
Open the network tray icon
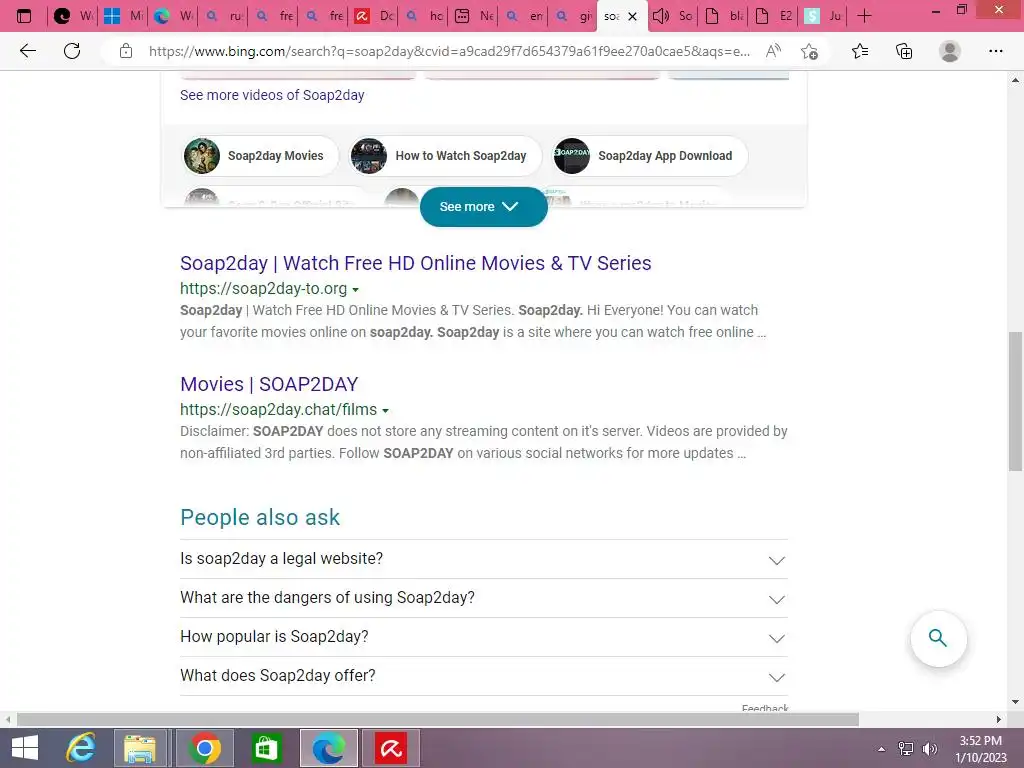click(x=906, y=749)
